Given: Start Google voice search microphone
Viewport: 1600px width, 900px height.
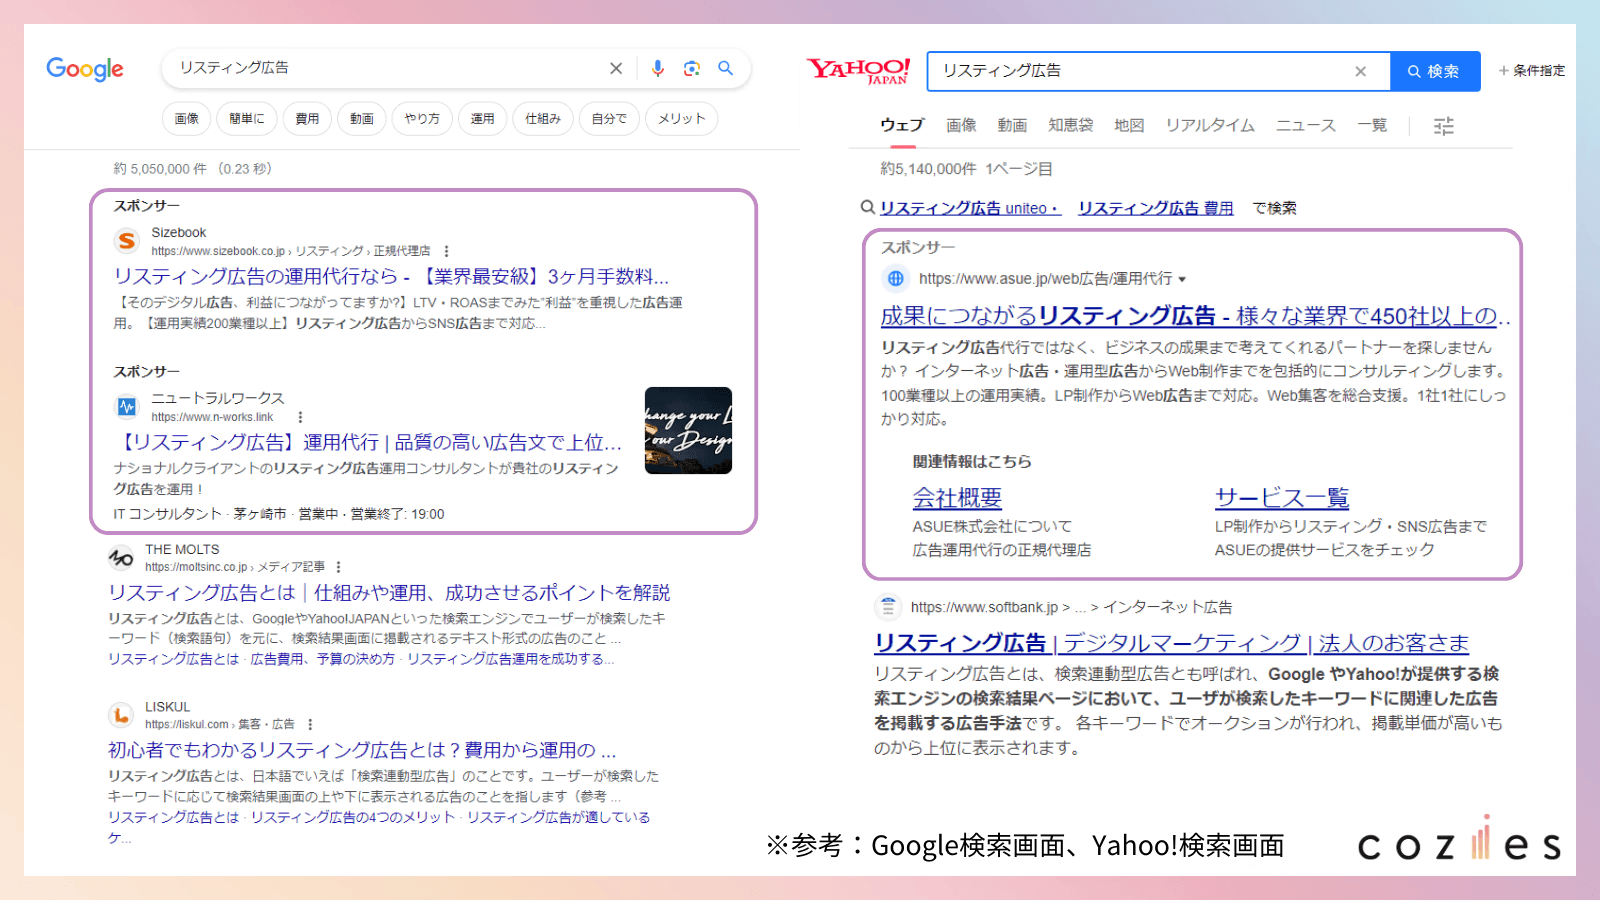Looking at the screenshot, I should coord(657,68).
